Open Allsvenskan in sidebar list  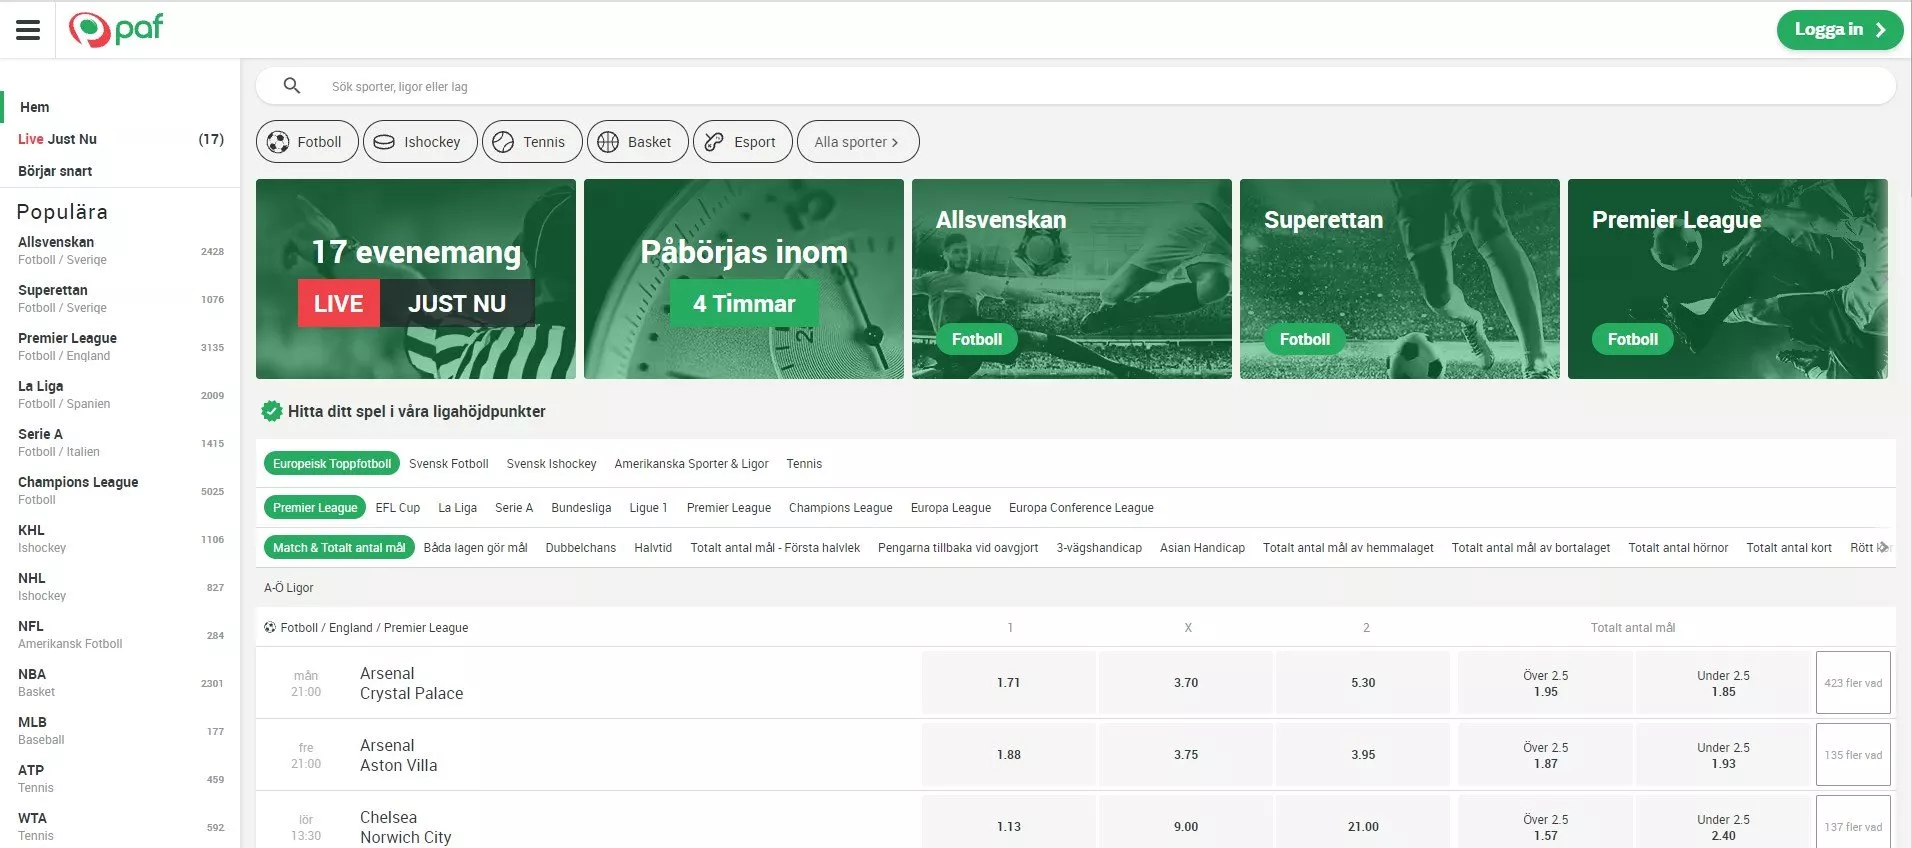[x=120, y=251]
